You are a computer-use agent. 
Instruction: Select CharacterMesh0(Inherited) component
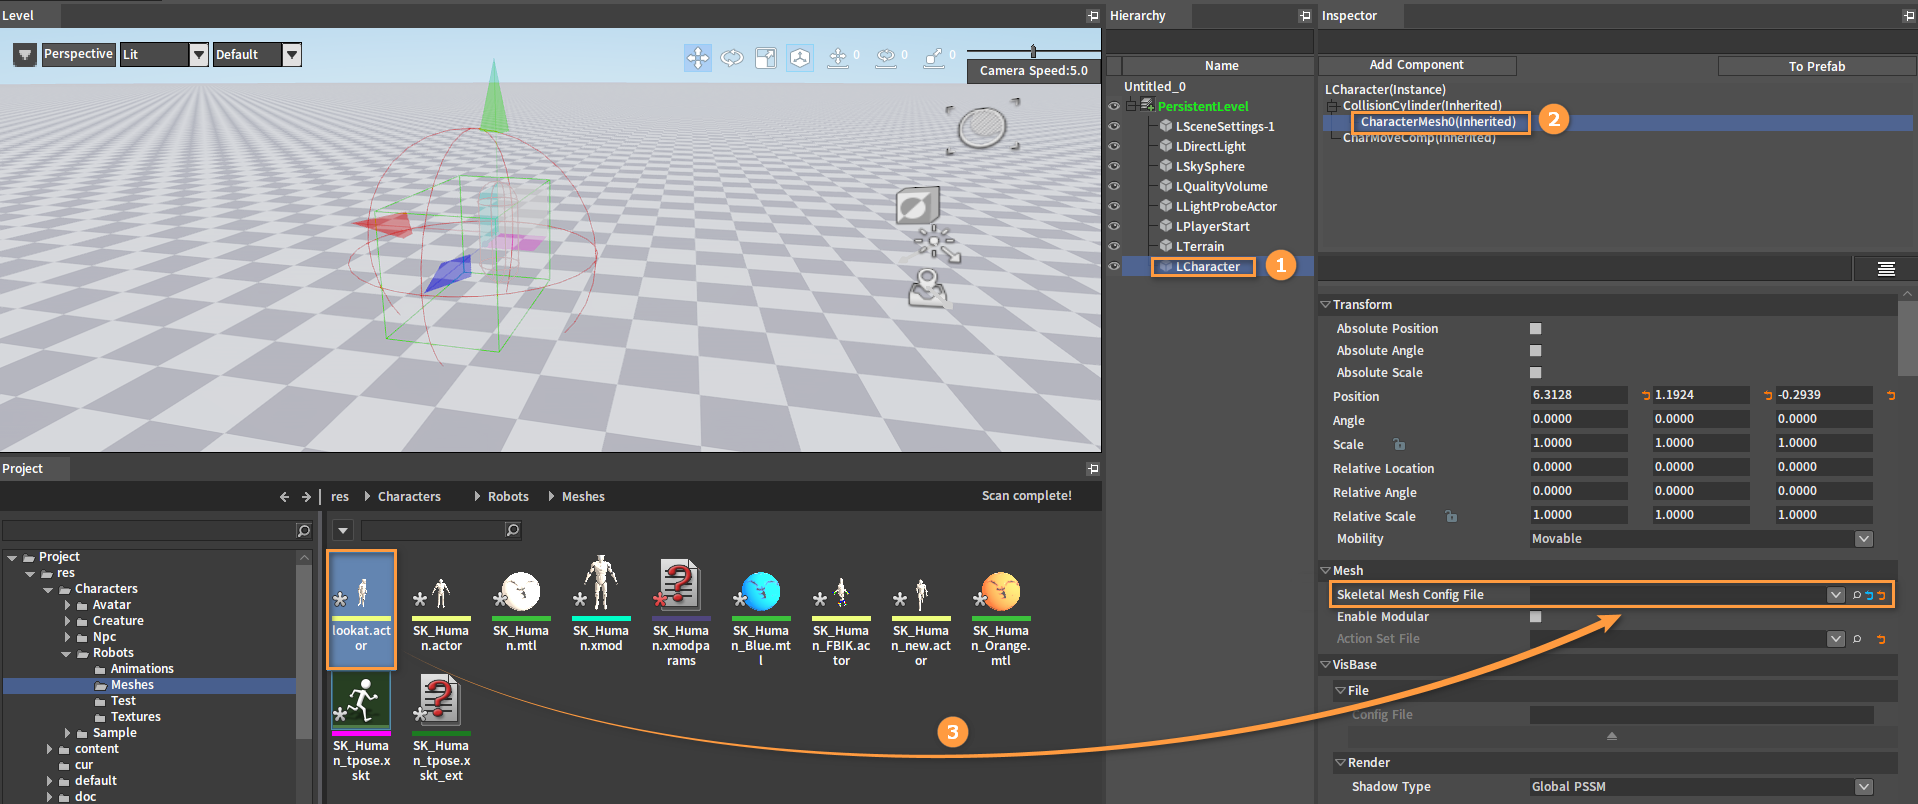[1438, 122]
